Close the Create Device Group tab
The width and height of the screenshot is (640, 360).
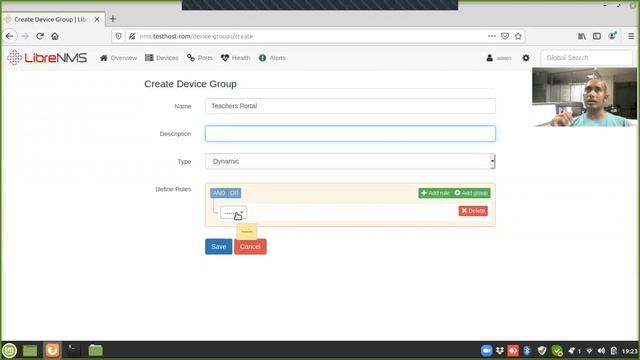tap(97, 19)
